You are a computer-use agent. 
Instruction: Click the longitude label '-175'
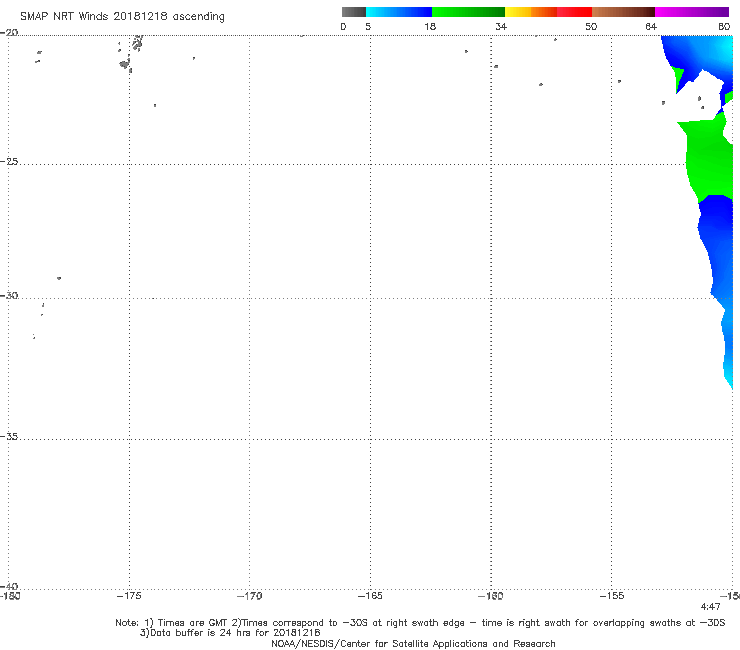129,596
